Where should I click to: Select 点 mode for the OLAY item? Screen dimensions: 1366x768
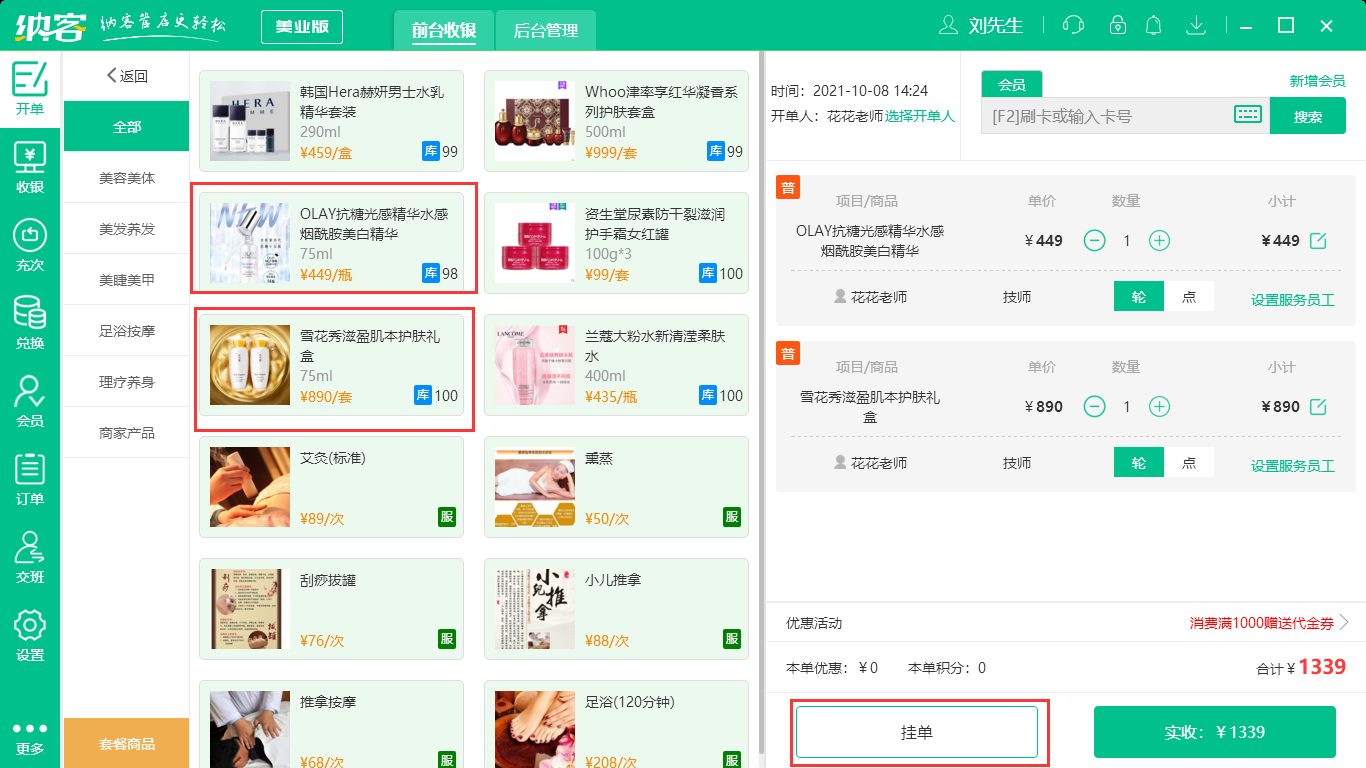pos(1189,297)
